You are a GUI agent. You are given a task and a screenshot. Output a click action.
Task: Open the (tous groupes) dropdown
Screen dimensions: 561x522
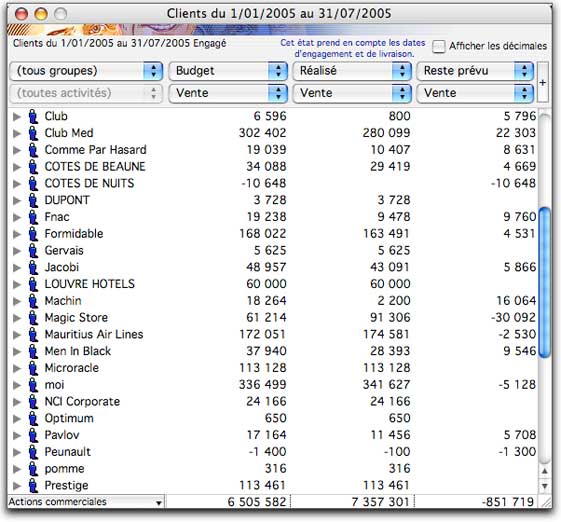point(86,71)
